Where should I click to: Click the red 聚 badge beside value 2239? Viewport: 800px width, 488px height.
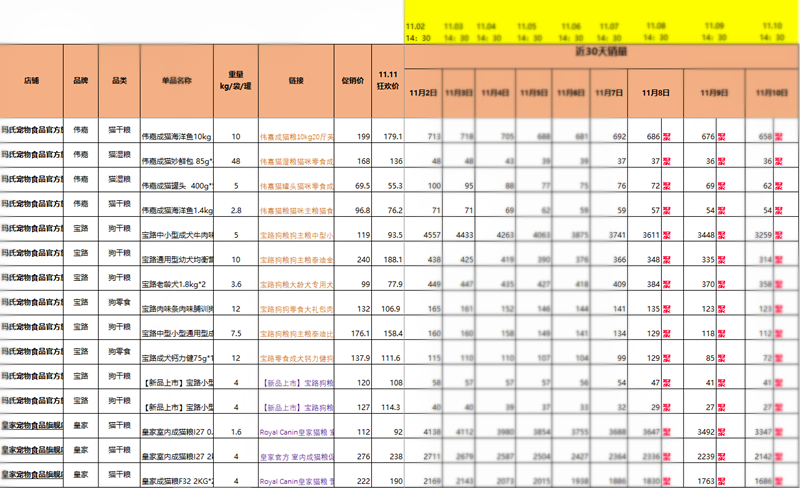pos(721,456)
